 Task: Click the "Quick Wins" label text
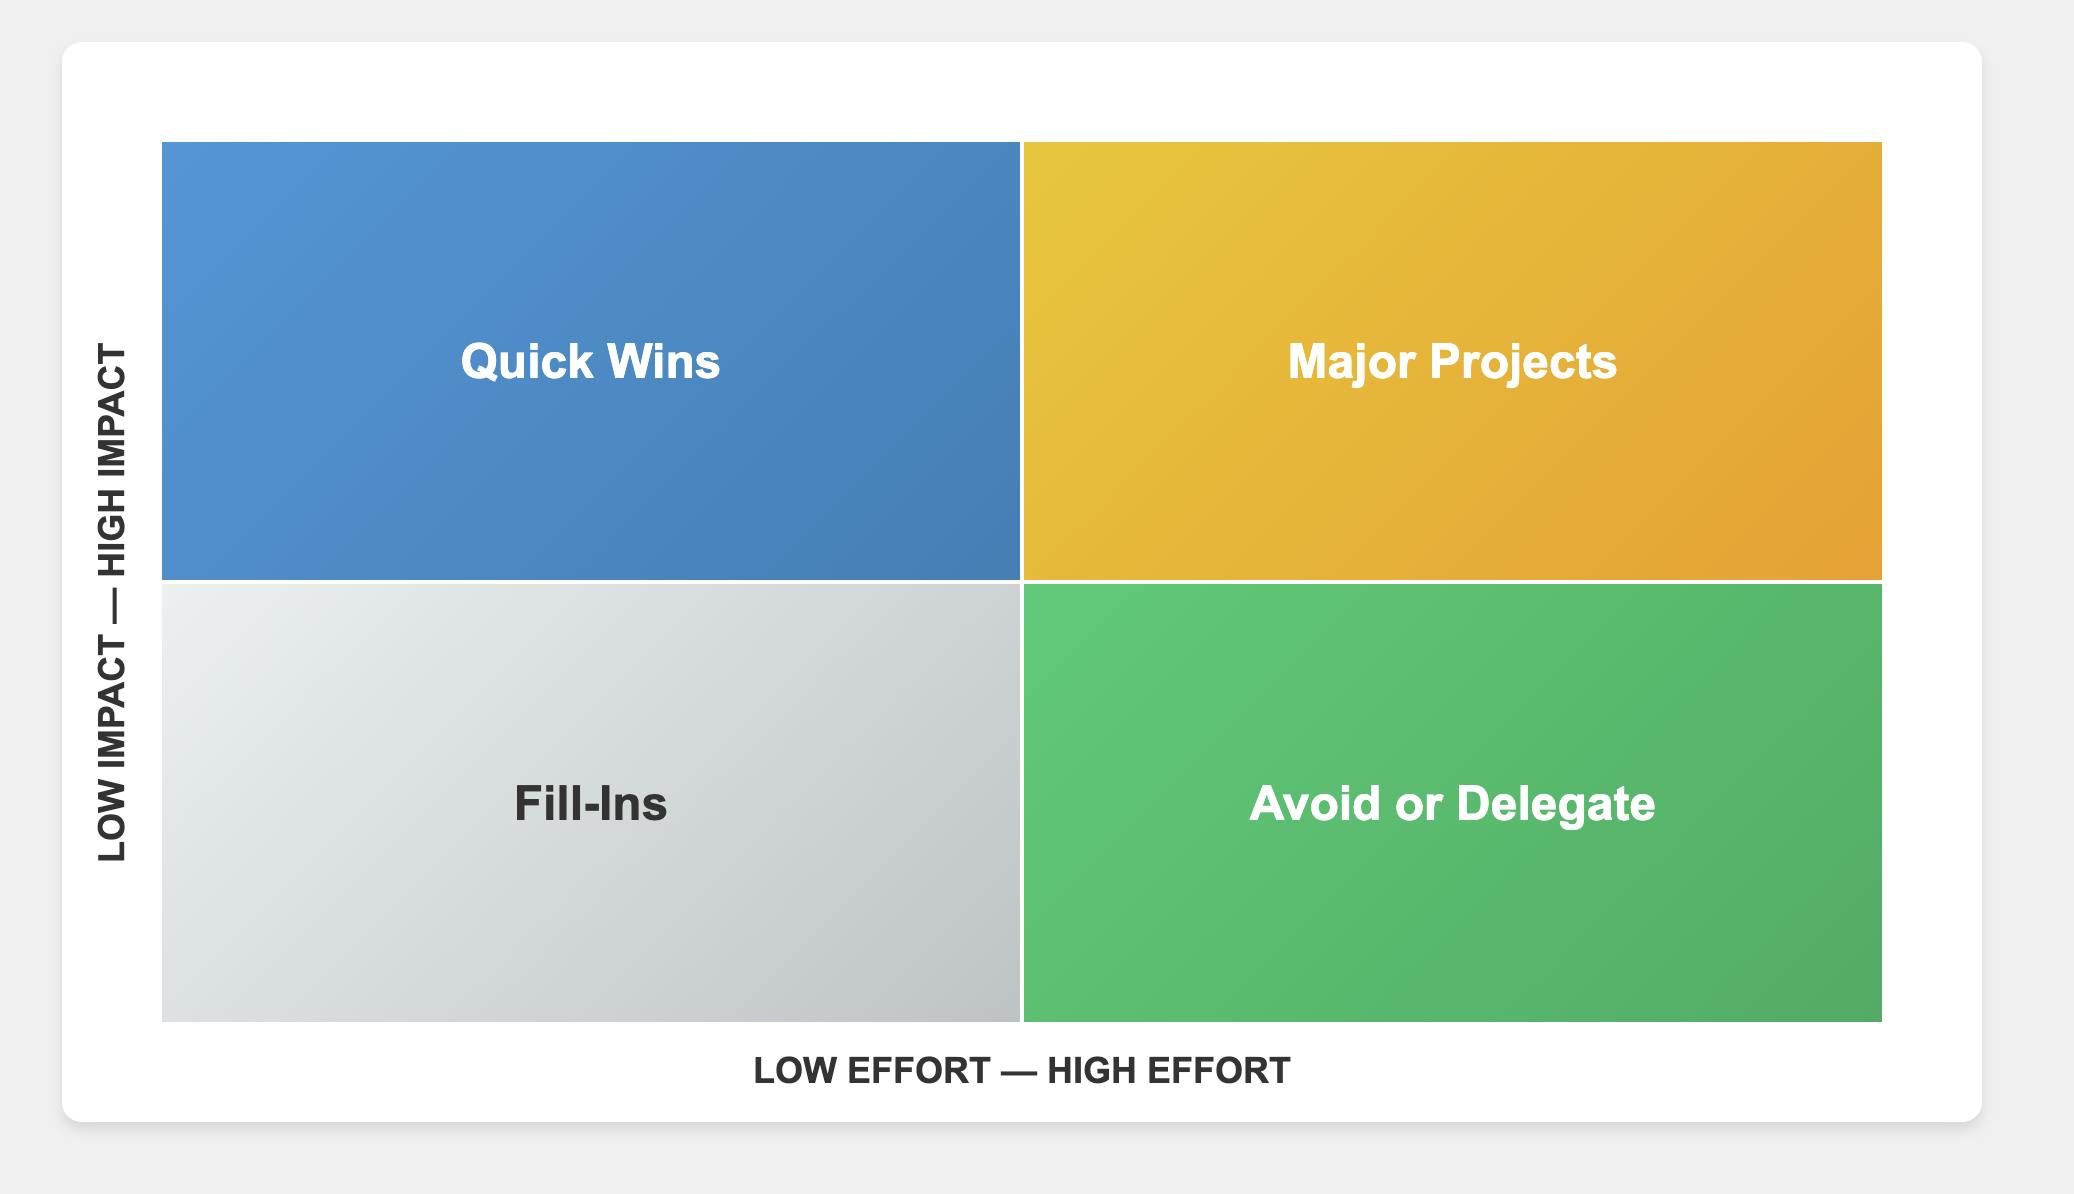coord(590,362)
